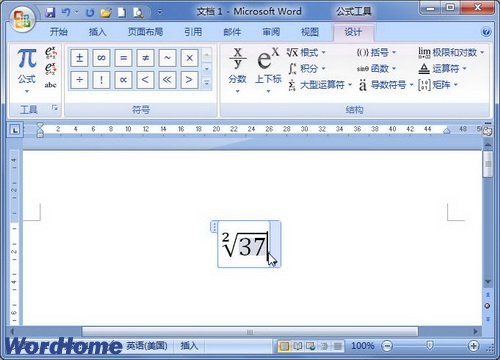Insert proportional-to ∝ symbol
The width and height of the screenshot is (500, 360).
[123, 80]
